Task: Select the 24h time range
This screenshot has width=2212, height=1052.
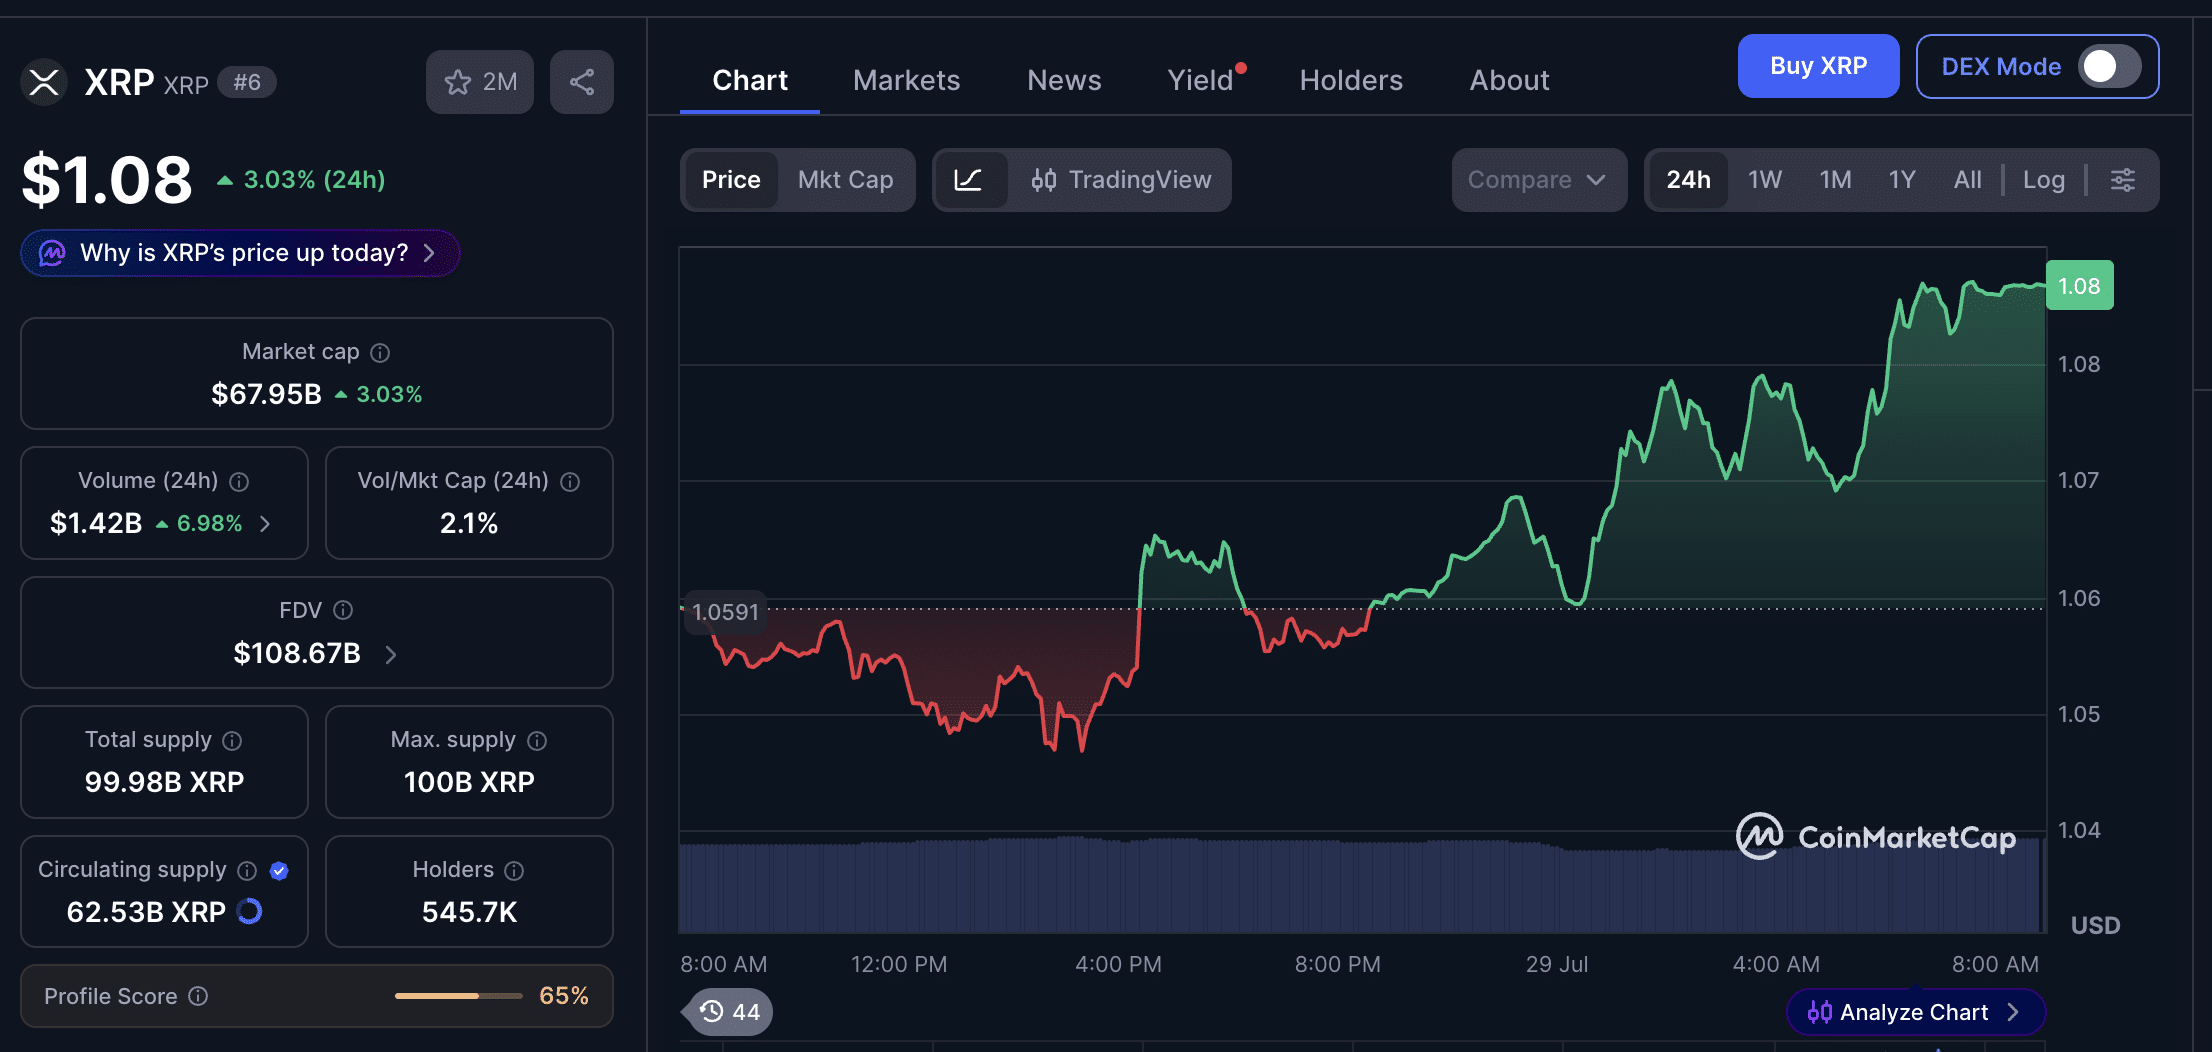Action: pos(1688,180)
